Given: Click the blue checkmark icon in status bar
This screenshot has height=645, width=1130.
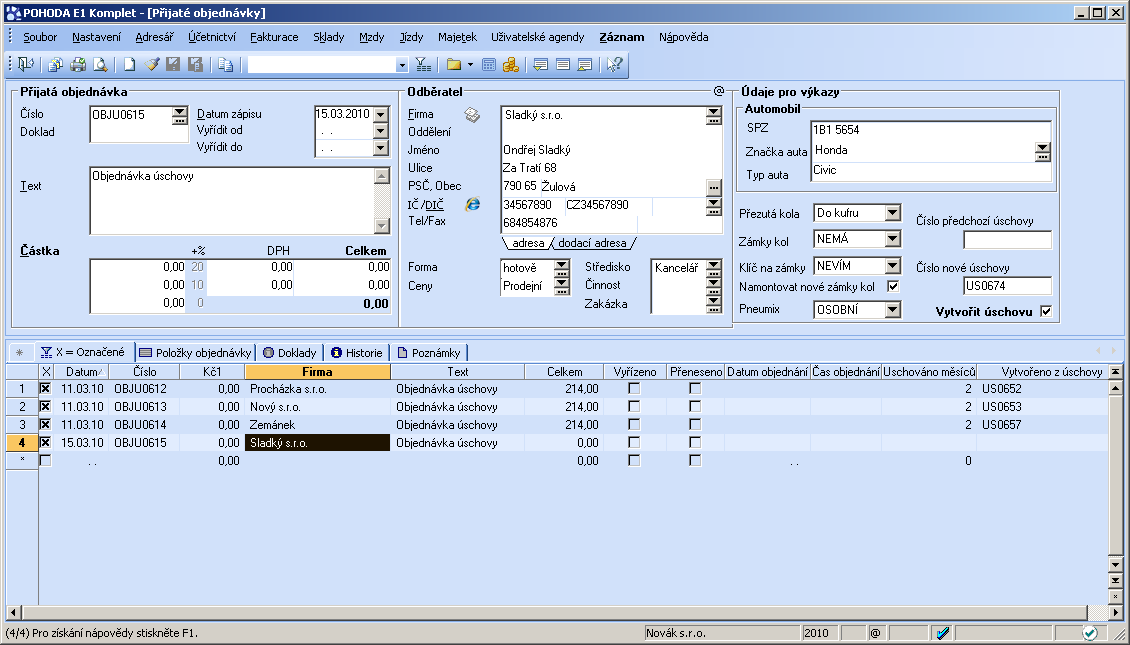Looking at the screenshot, I should click(x=943, y=633).
